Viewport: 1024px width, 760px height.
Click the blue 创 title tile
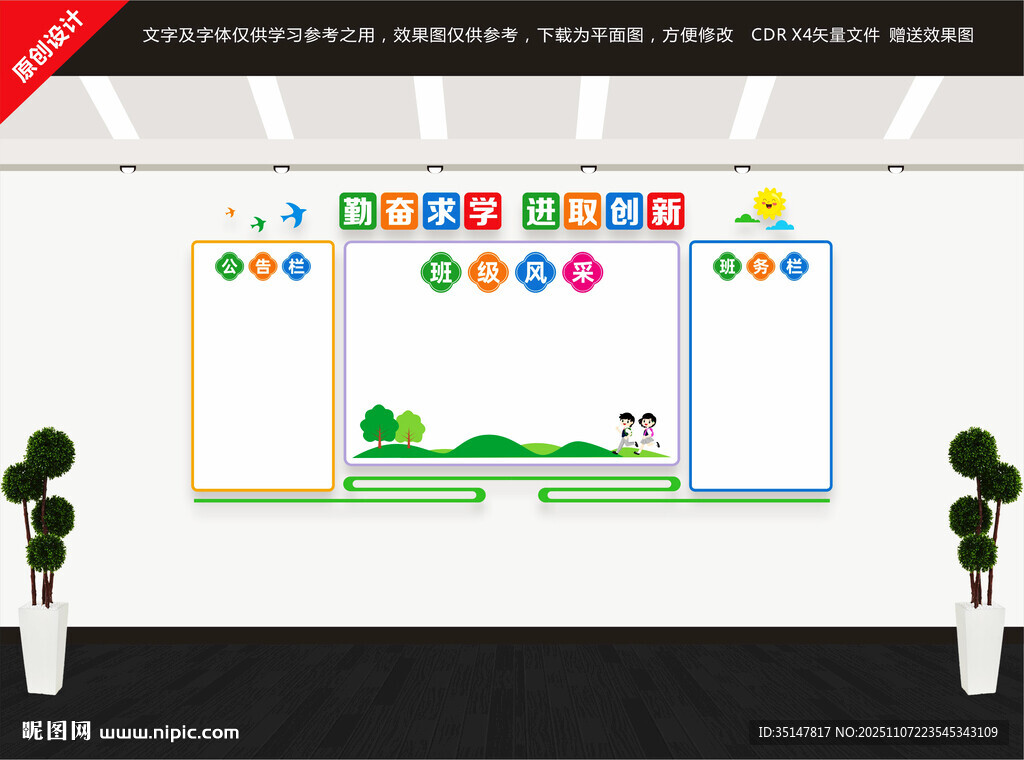[624, 211]
